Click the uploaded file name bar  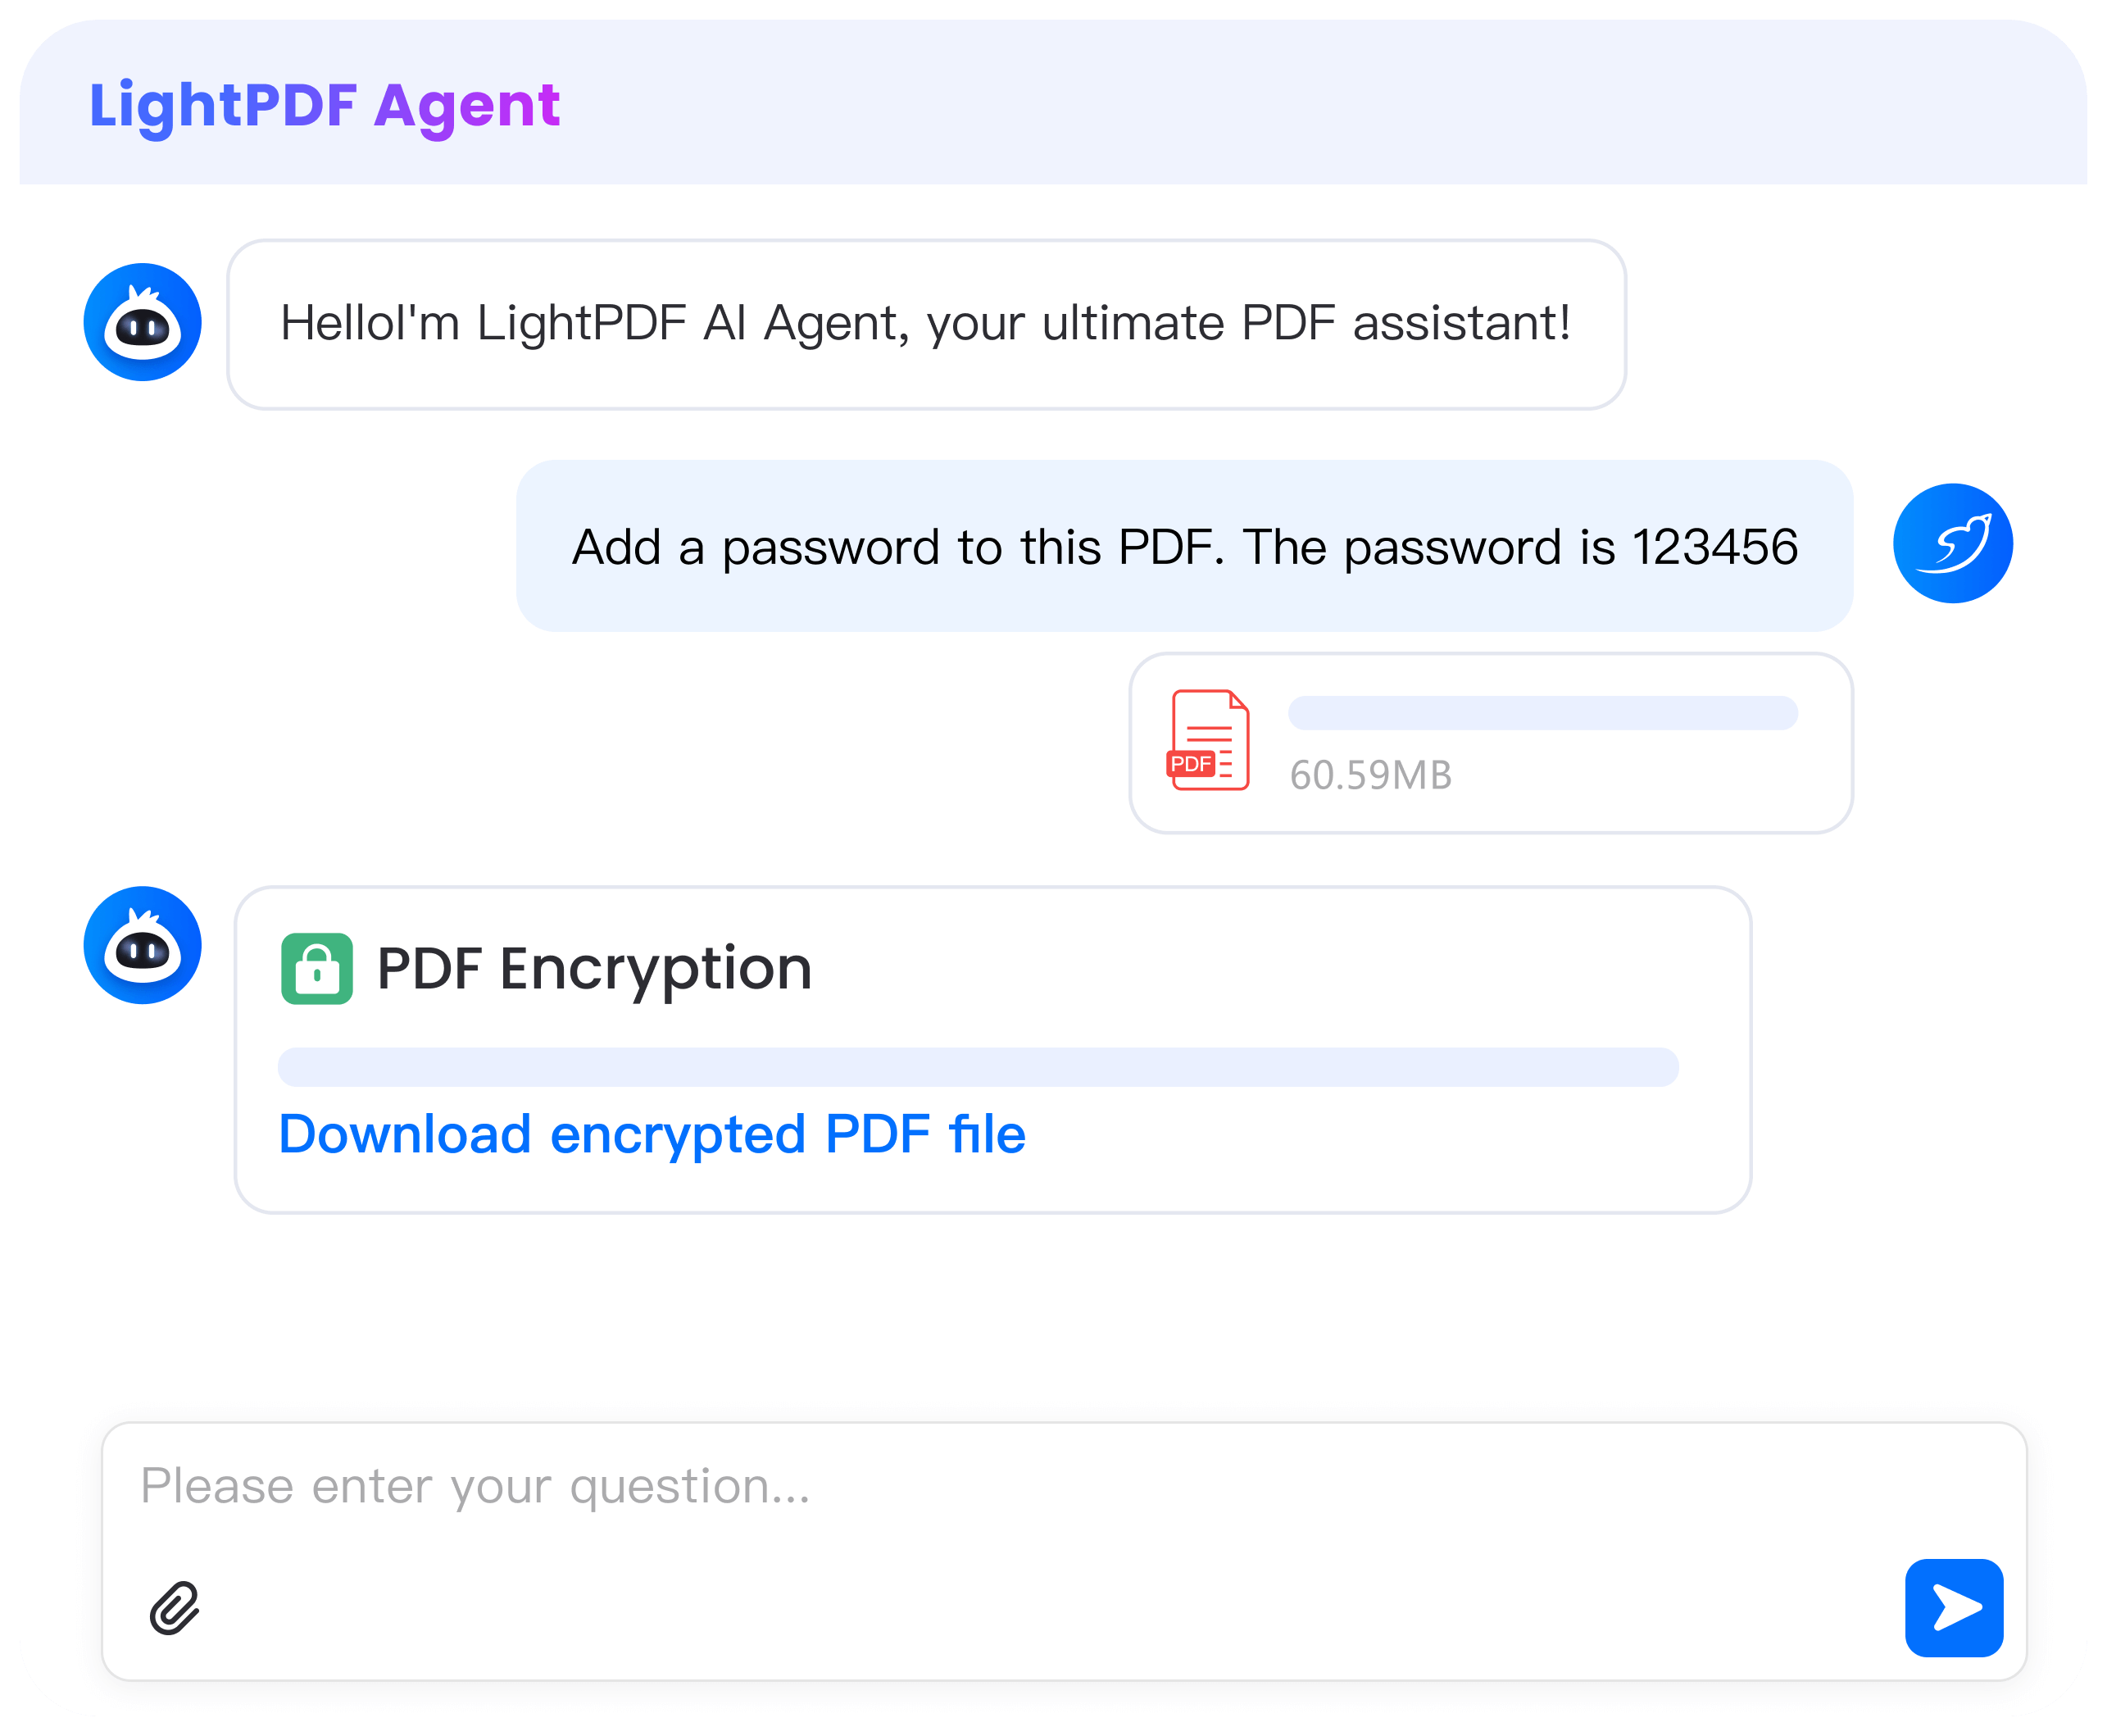(1542, 713)
